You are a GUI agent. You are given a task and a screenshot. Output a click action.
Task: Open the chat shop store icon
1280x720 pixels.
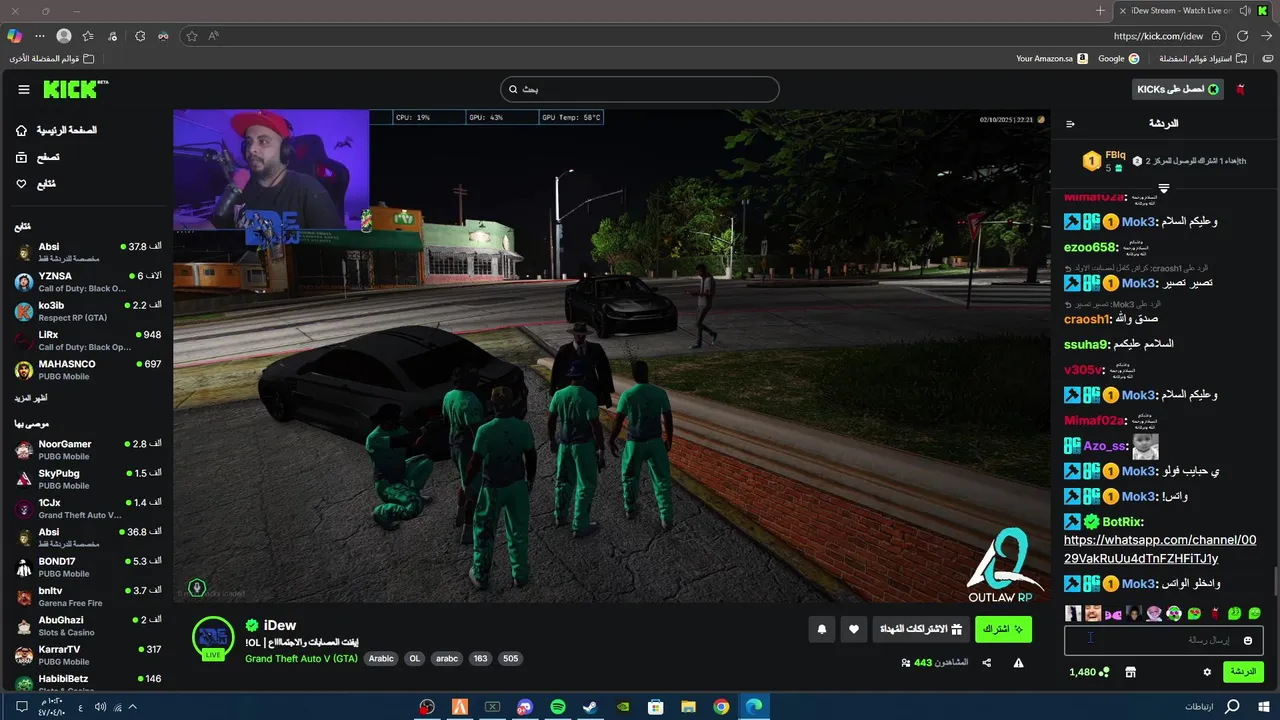1131,672
